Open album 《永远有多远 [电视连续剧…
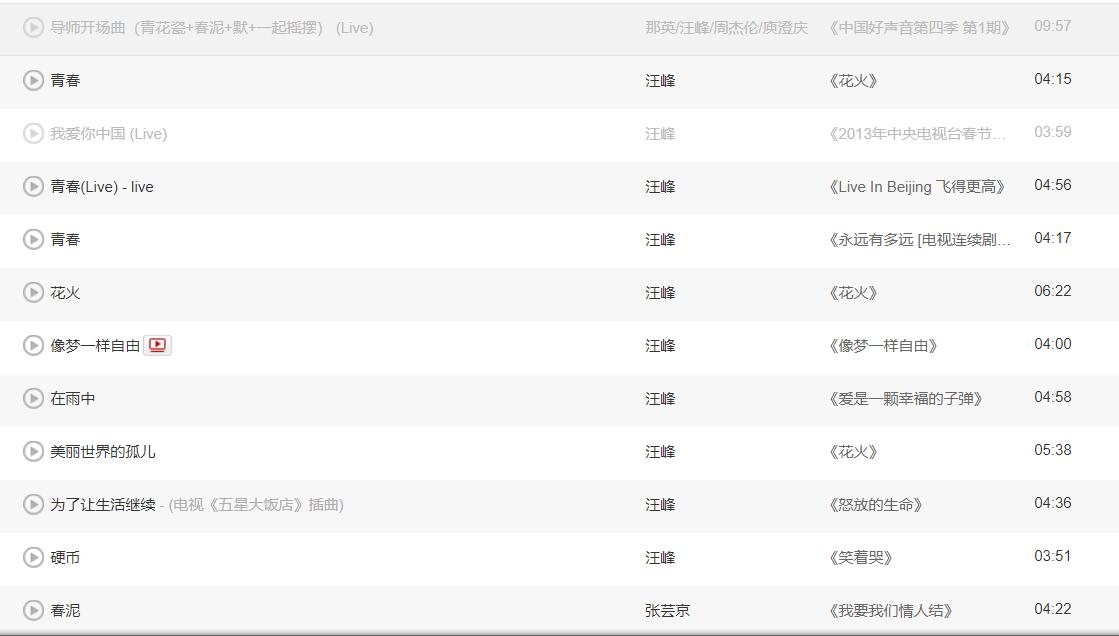This screenshot has width=1119, height=636. pos(919,240)
